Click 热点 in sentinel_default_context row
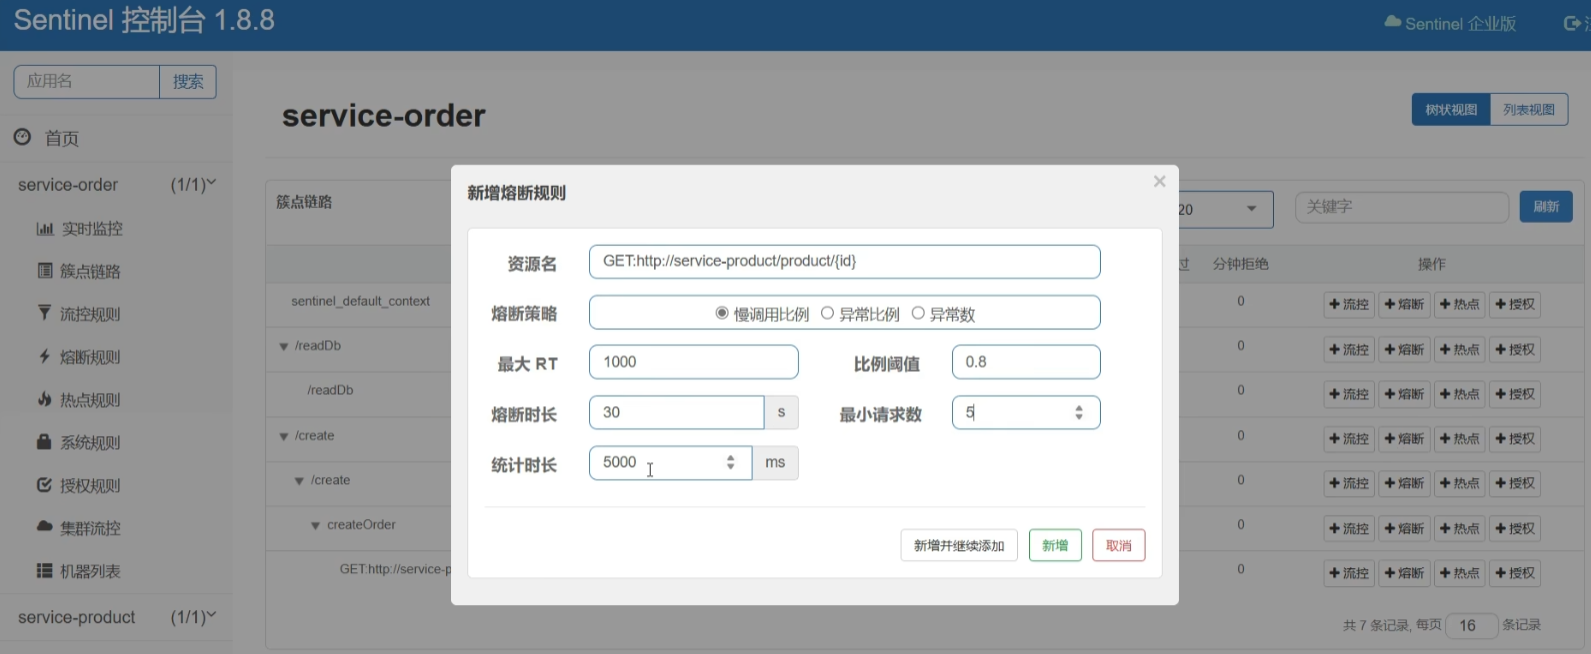This screenshot has width=1591, height=654. 1460,304
